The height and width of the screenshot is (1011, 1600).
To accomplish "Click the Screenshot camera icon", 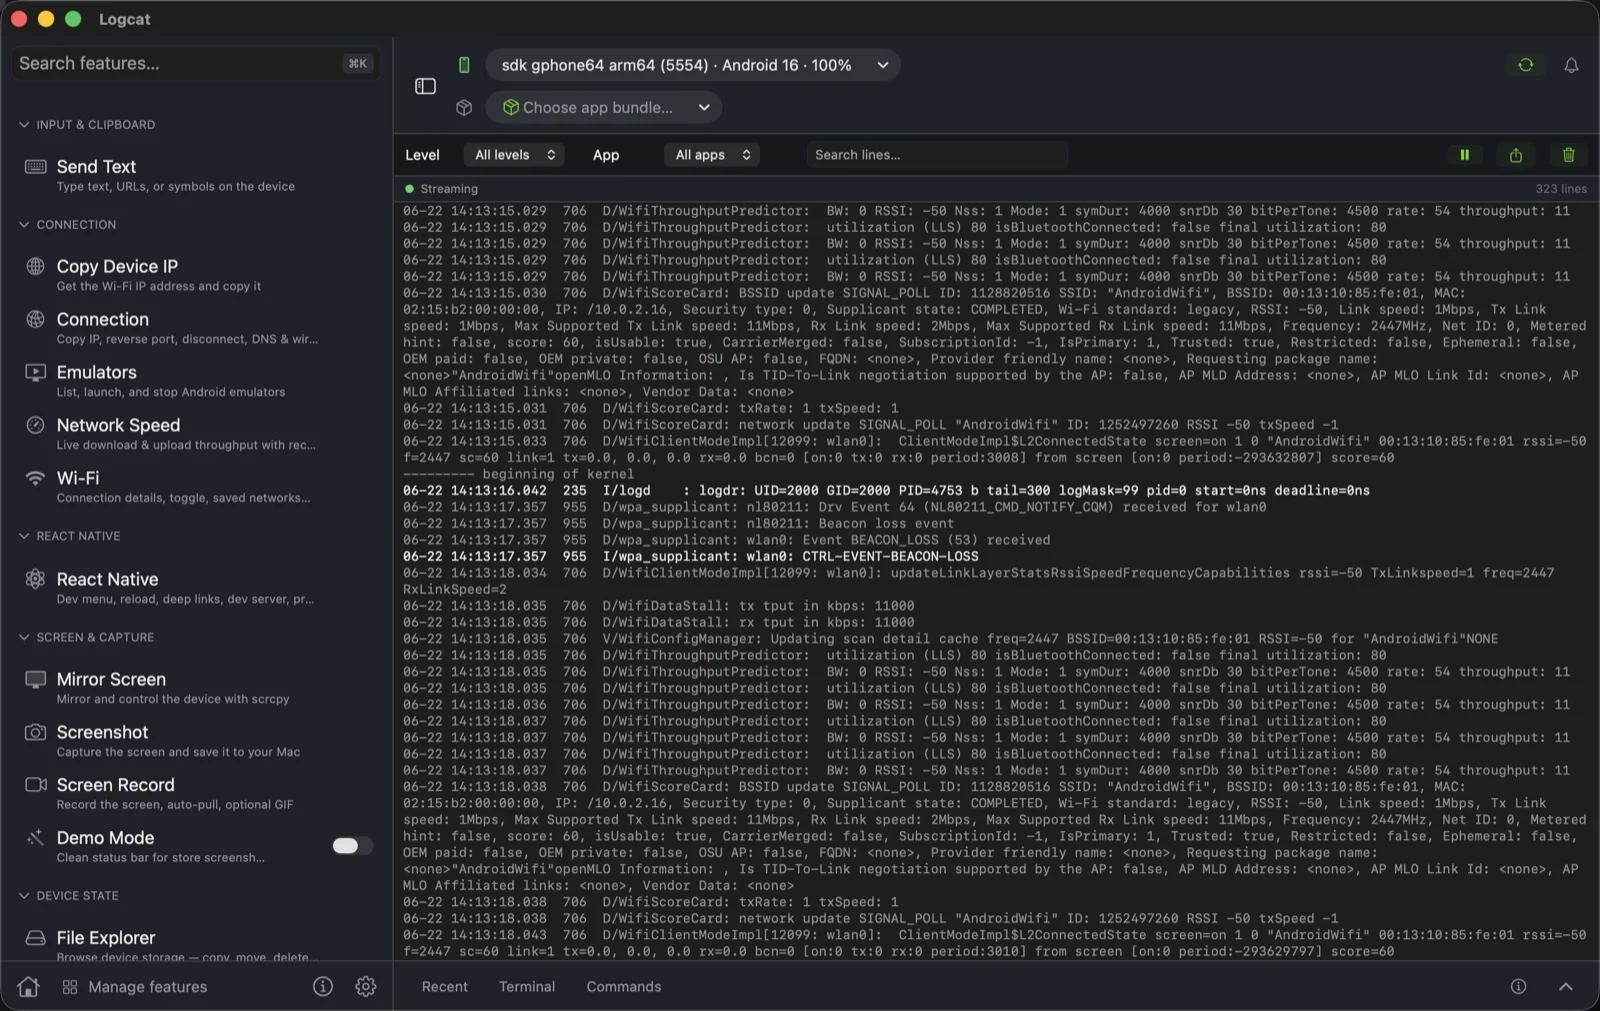I will click(x=35, y=732).
